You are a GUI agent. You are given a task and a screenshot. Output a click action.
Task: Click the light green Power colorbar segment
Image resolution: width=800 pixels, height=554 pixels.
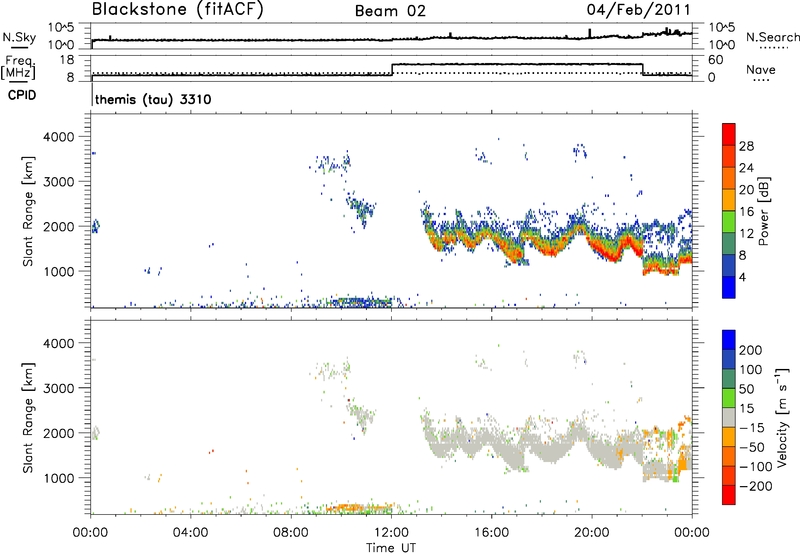click(729, 222)
